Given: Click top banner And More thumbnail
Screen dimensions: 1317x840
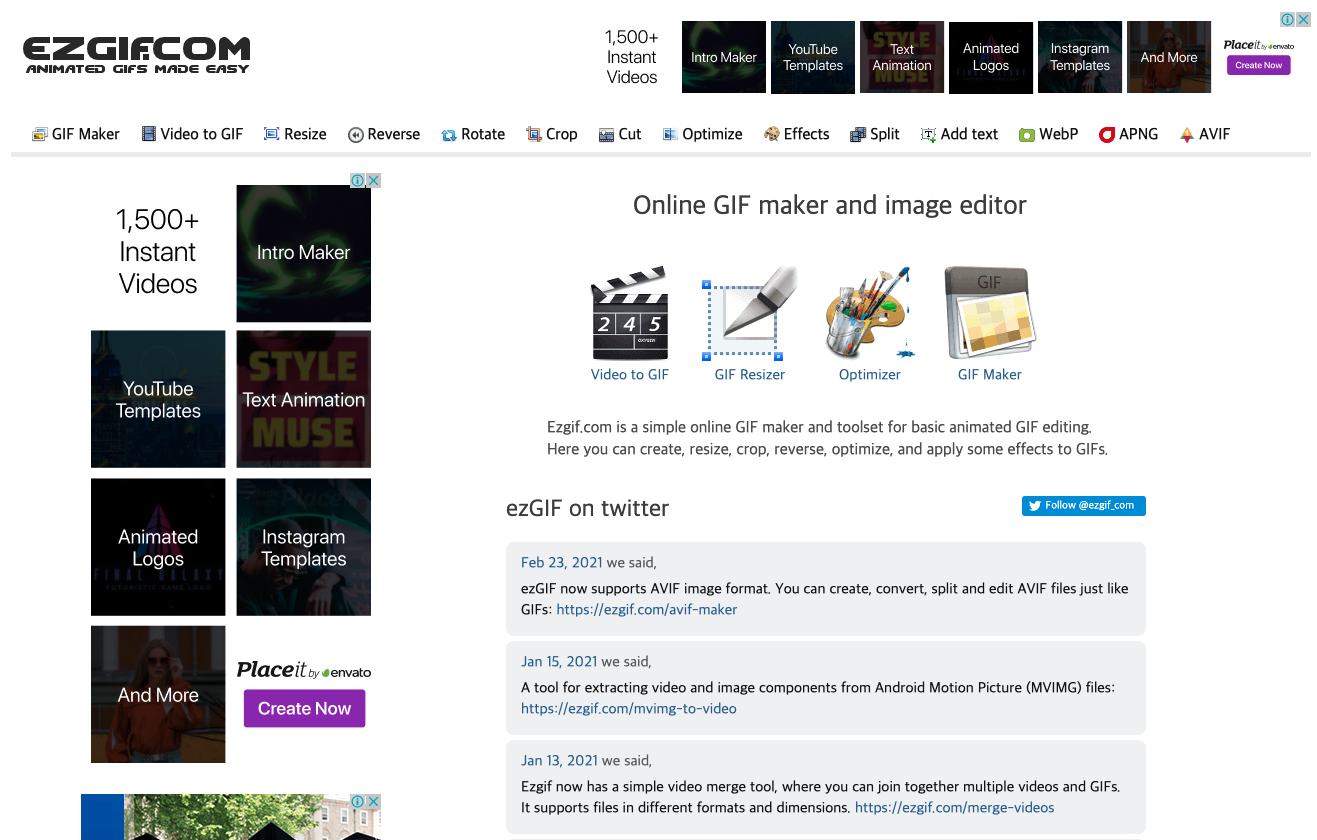Looking at the screenshot, I should click(x=1169, y=57).
